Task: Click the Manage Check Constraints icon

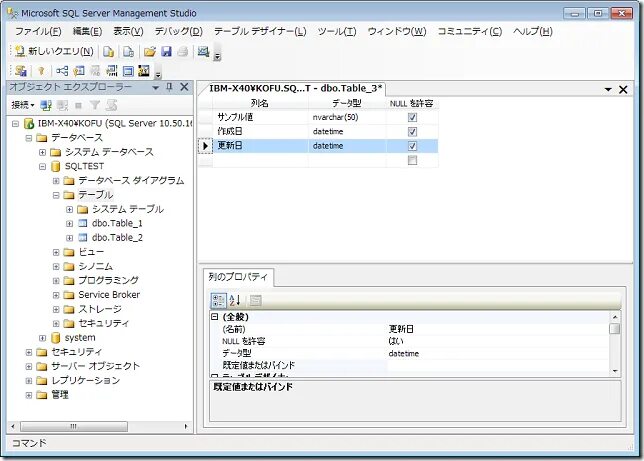Action: coord(128,71)
